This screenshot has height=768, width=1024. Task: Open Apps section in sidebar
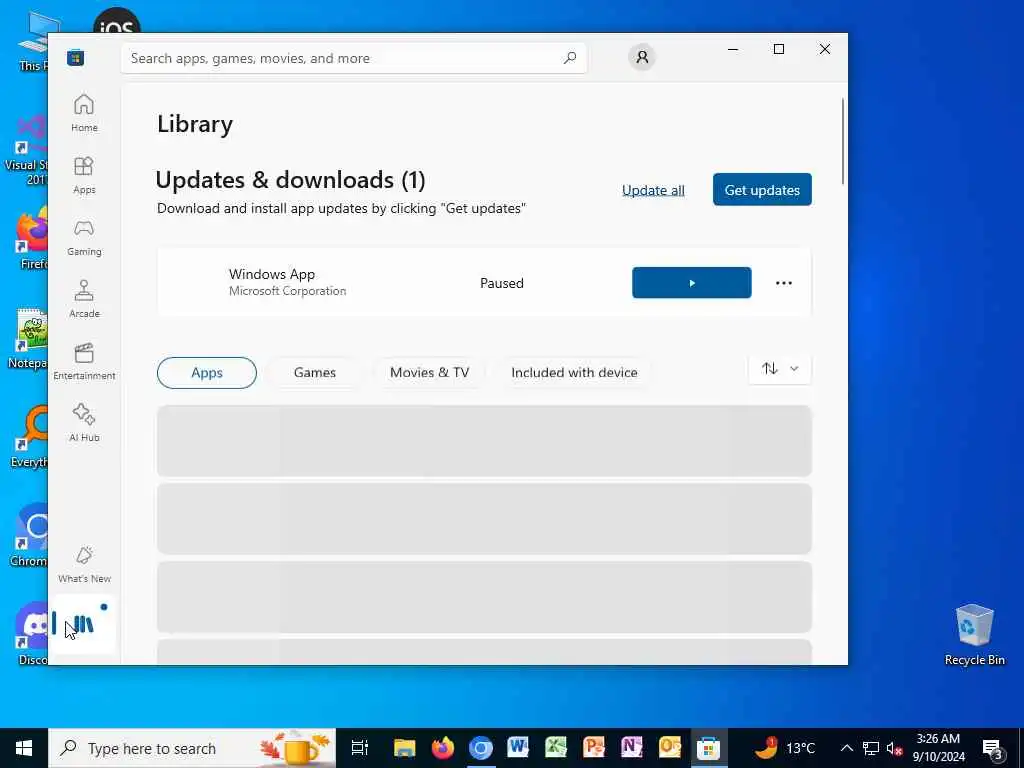[x=84, y=176]
